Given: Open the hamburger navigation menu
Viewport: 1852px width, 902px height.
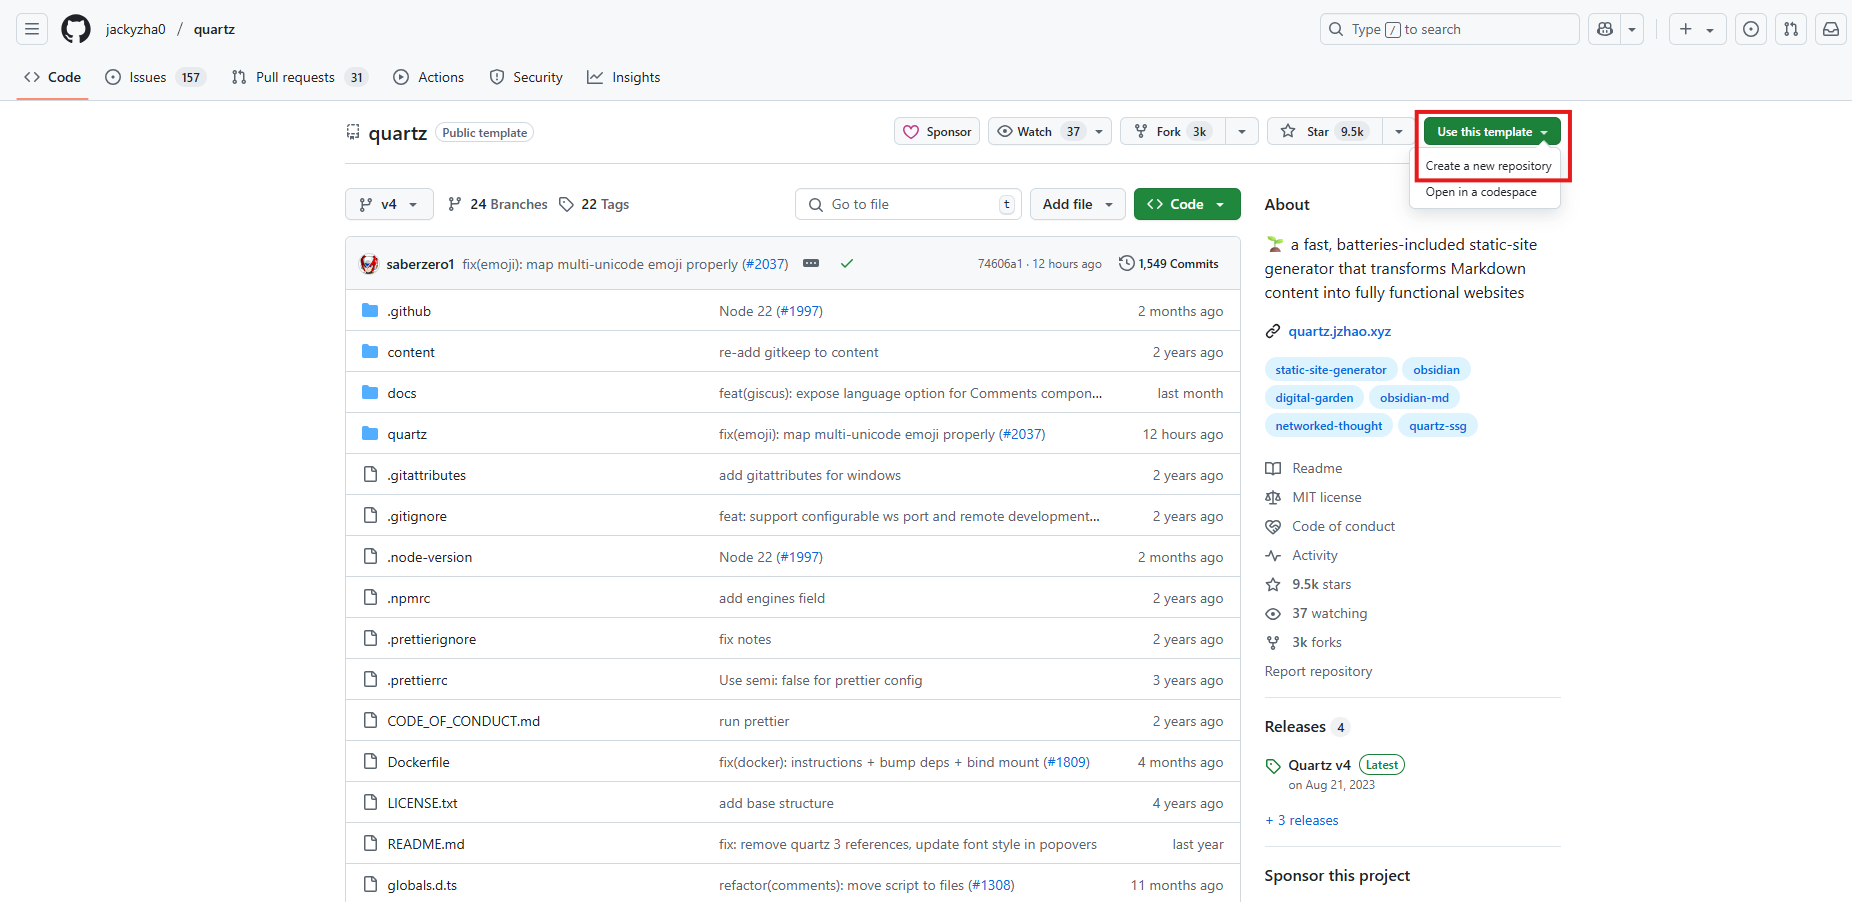Looking at the screenshot, I should tap(32, 29).
